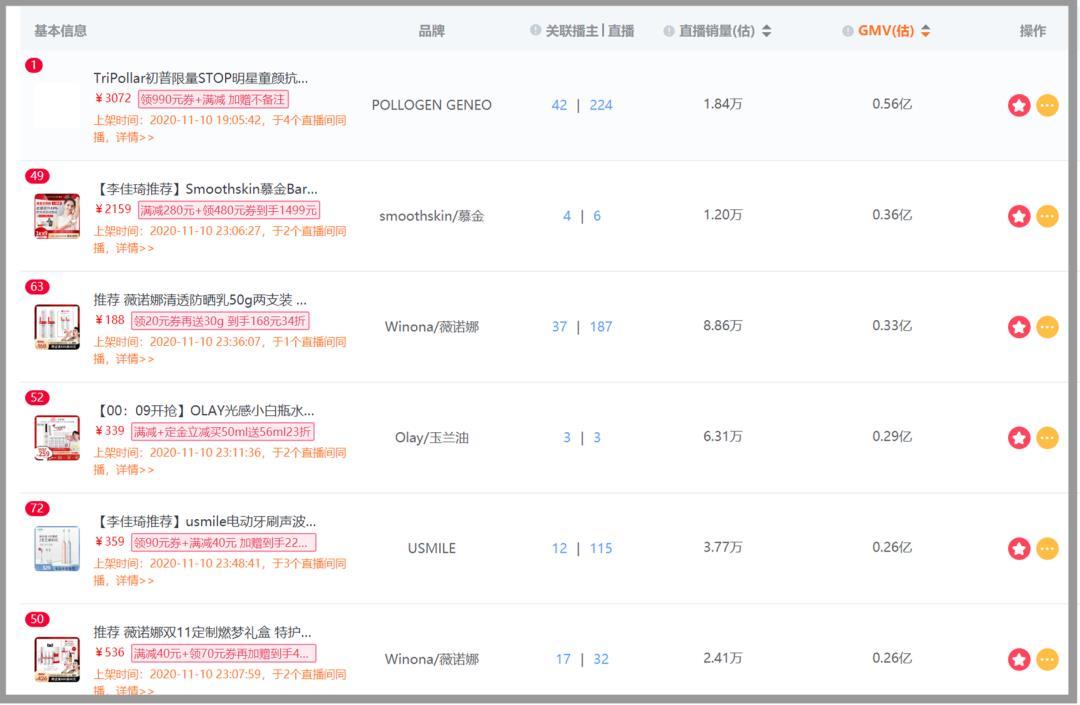The image size is (1080, 705).
Task: Click info icon beside 关联播主|直播 header
Action: pyautogui.click(x=535, y=30)
